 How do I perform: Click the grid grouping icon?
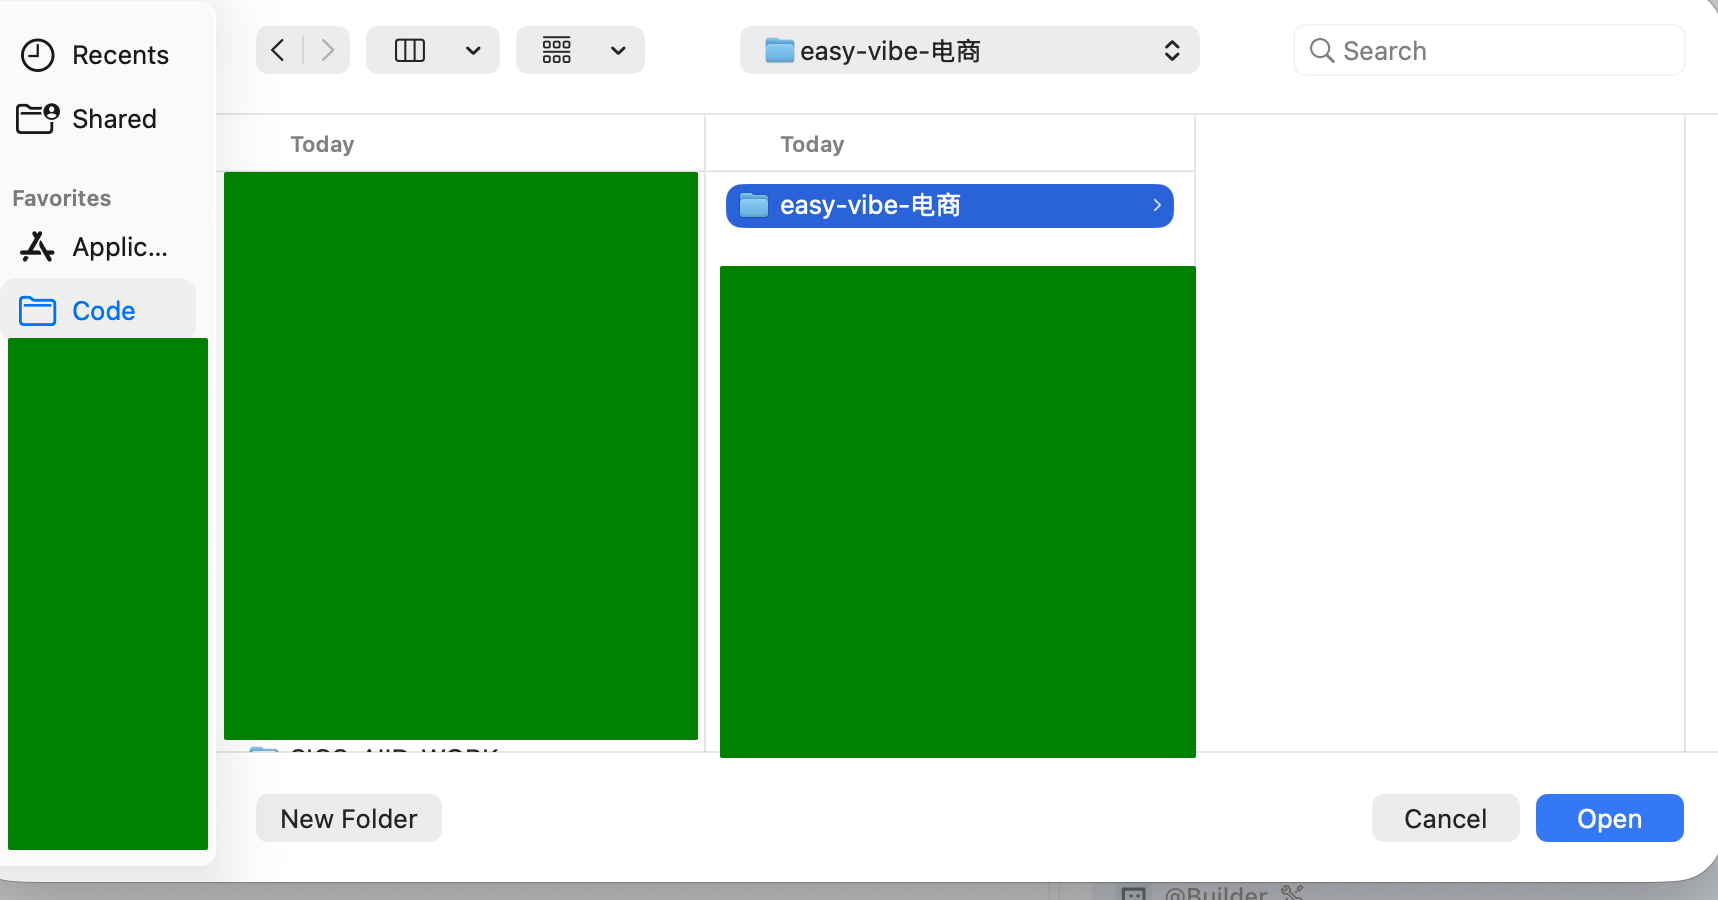pos(557,50)
